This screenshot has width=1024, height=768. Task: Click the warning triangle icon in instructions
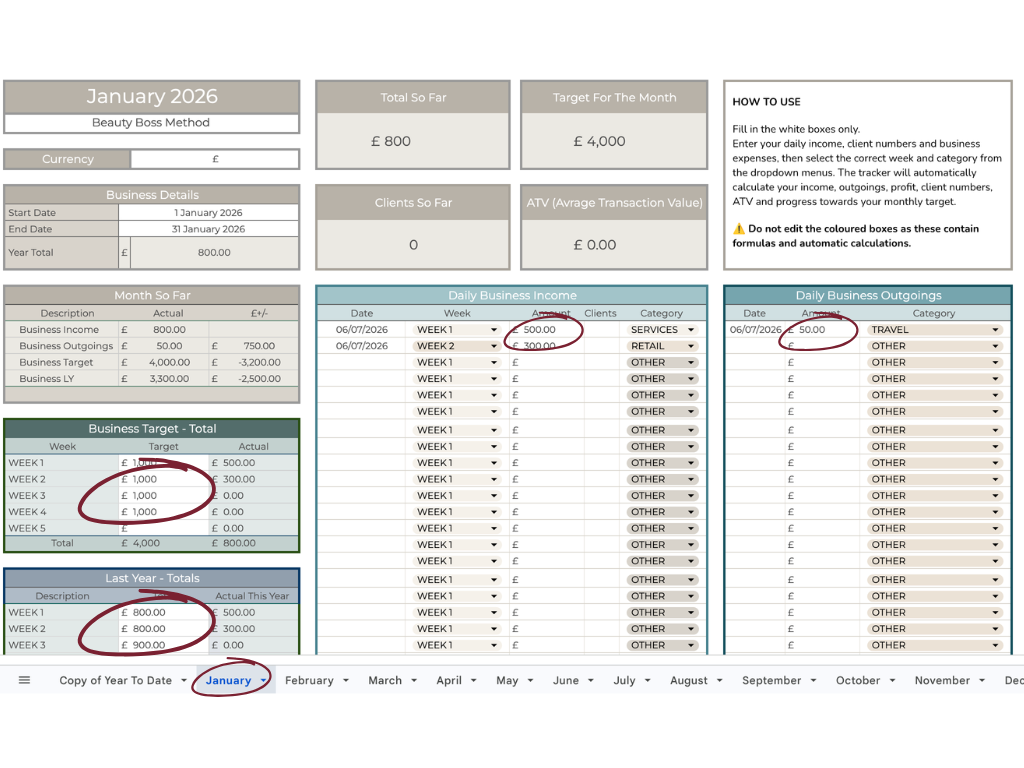pyautogui.click(x=739, y=229)
